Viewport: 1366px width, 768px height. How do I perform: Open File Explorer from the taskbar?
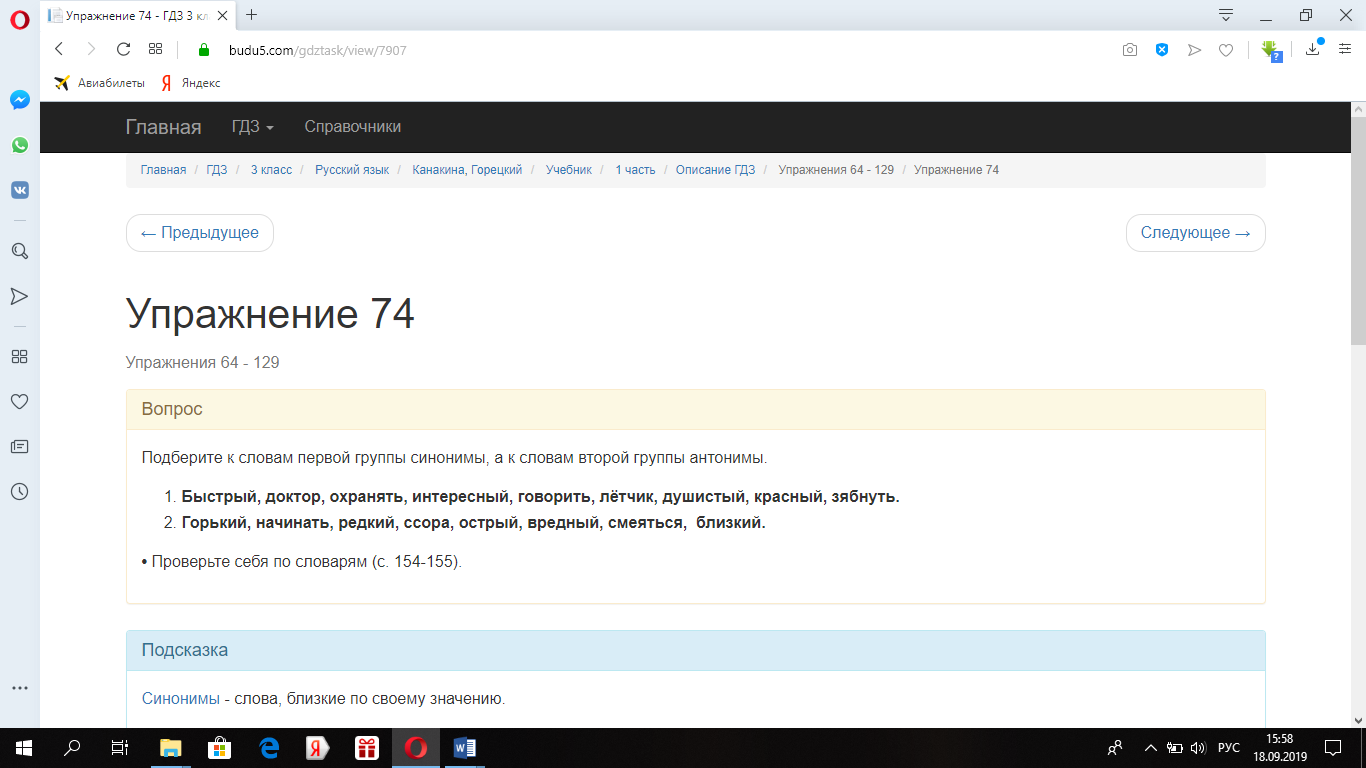coord(171,748)
